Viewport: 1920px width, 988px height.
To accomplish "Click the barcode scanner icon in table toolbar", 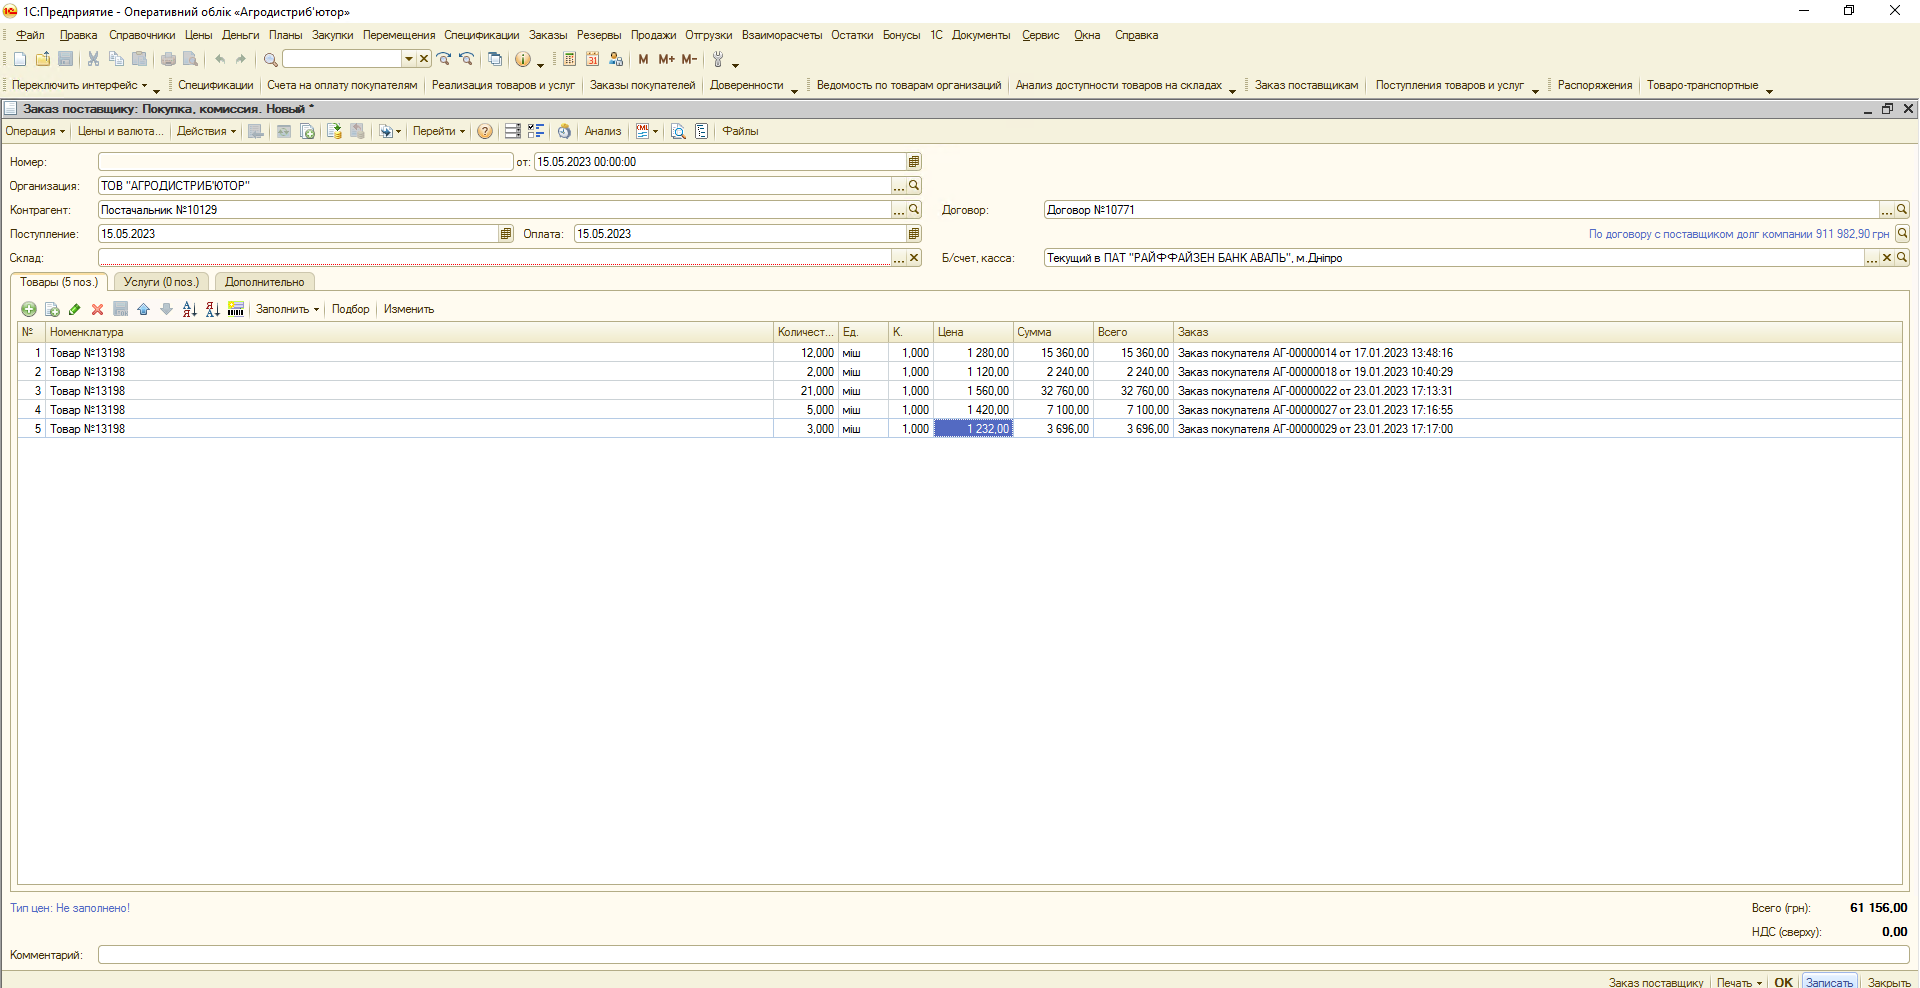I will [x=236, y=310].
